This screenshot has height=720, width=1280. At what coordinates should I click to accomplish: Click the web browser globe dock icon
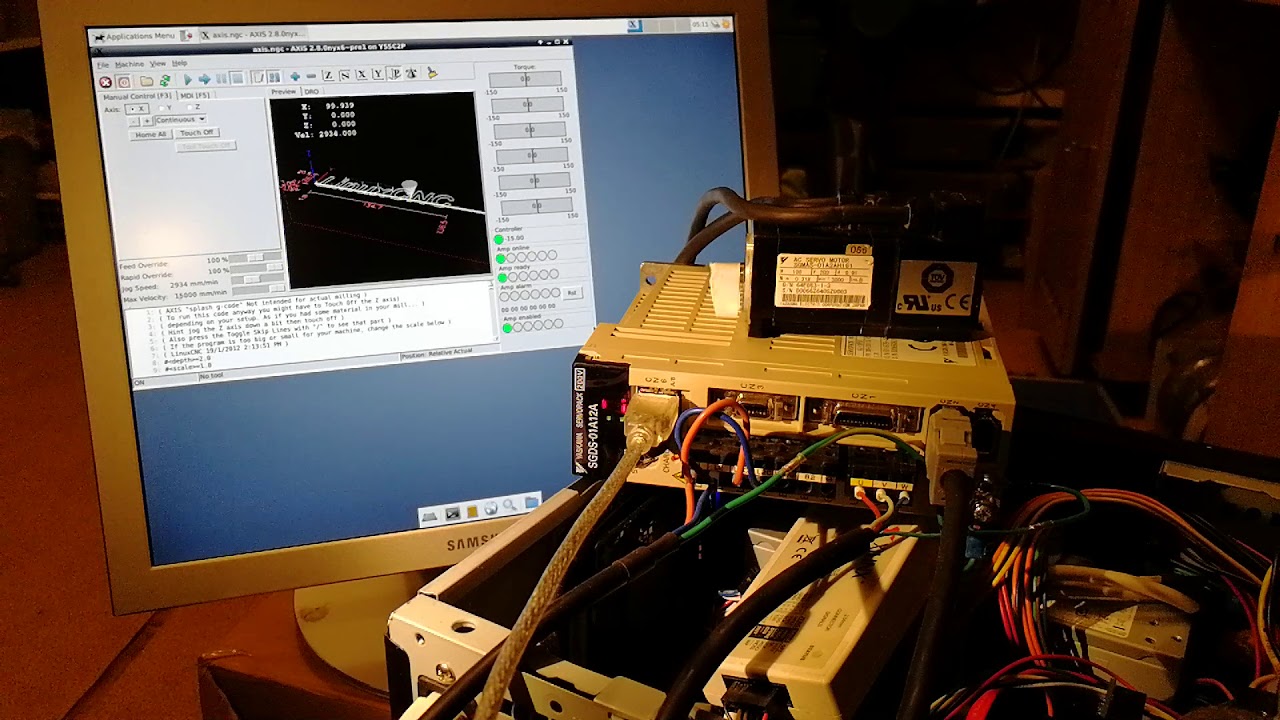coord(491,509)
